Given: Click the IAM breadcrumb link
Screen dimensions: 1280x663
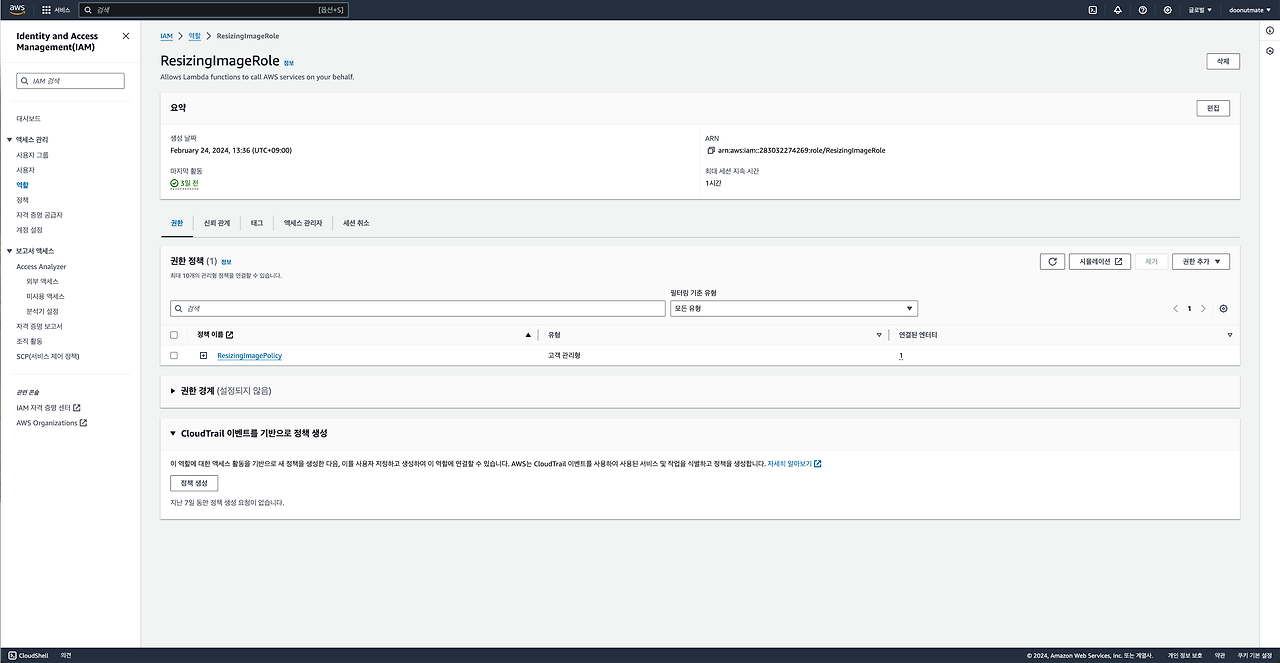Looking at the screenshot, I should click(166, 36).
